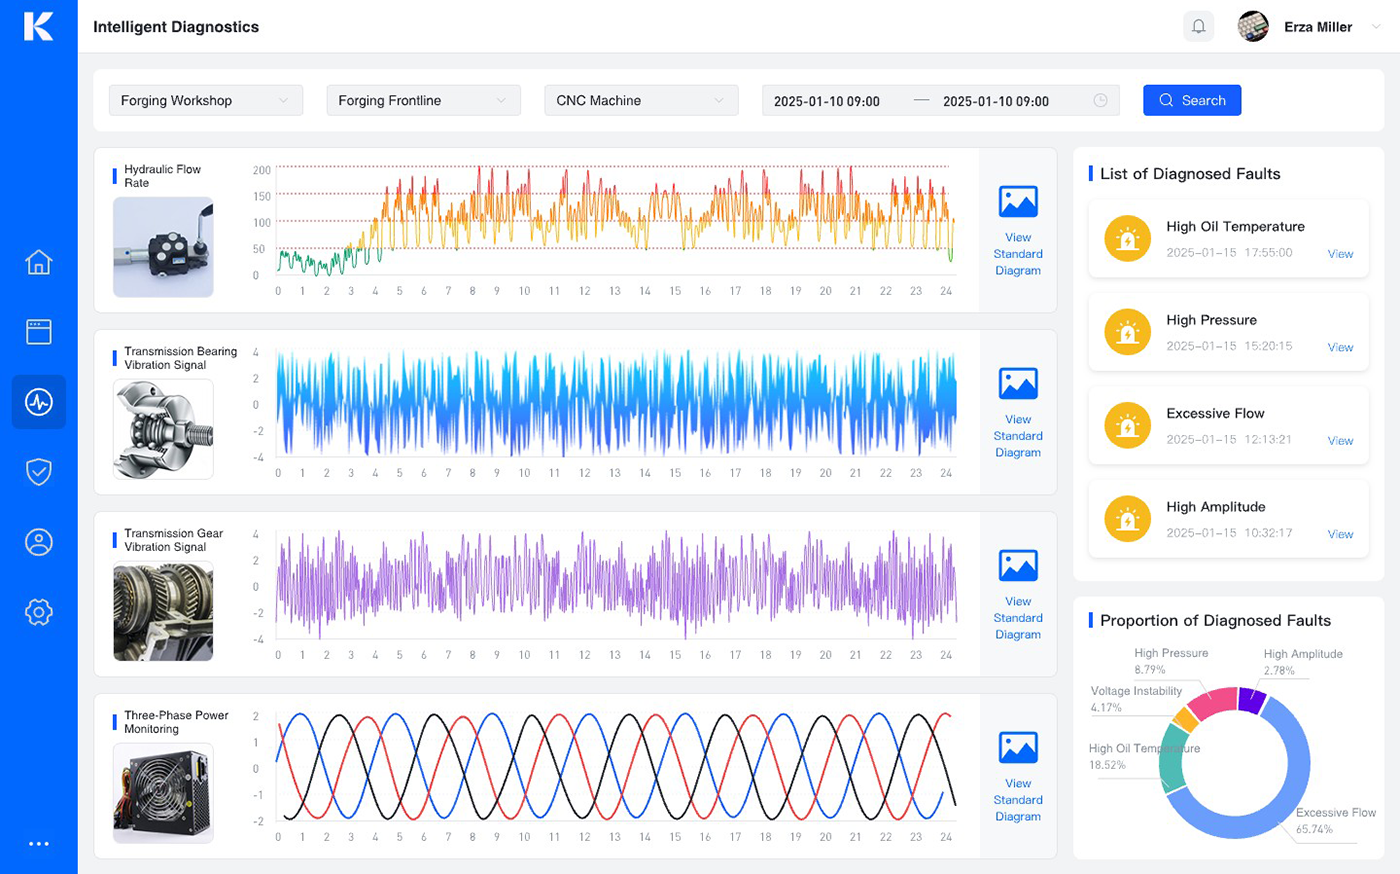Screen dimensions: 1400x874
Task: Click the Hydraulic Flow Rate chart label
Action: pos(162,176)
